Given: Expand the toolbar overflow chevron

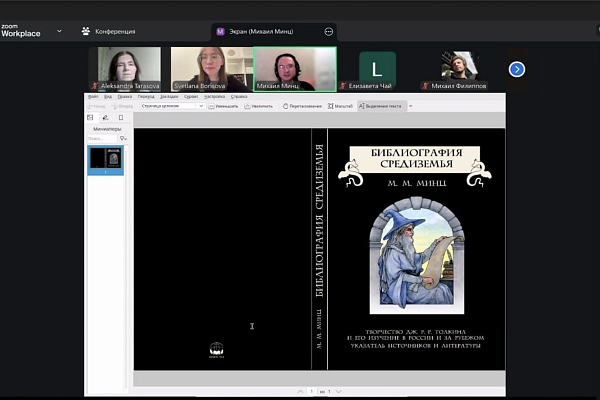Looking at the screenshot, I should pyautogui.click(x=409, y=105).
